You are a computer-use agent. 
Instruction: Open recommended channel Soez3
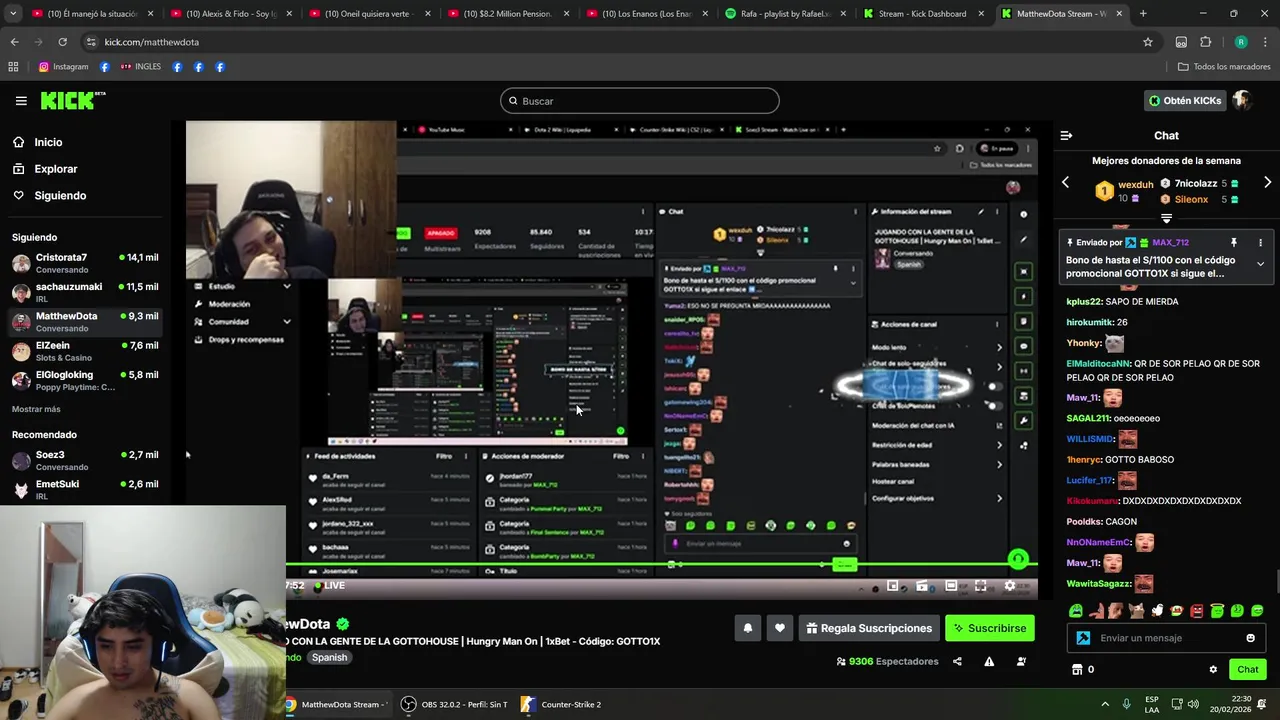click(84, 460)
